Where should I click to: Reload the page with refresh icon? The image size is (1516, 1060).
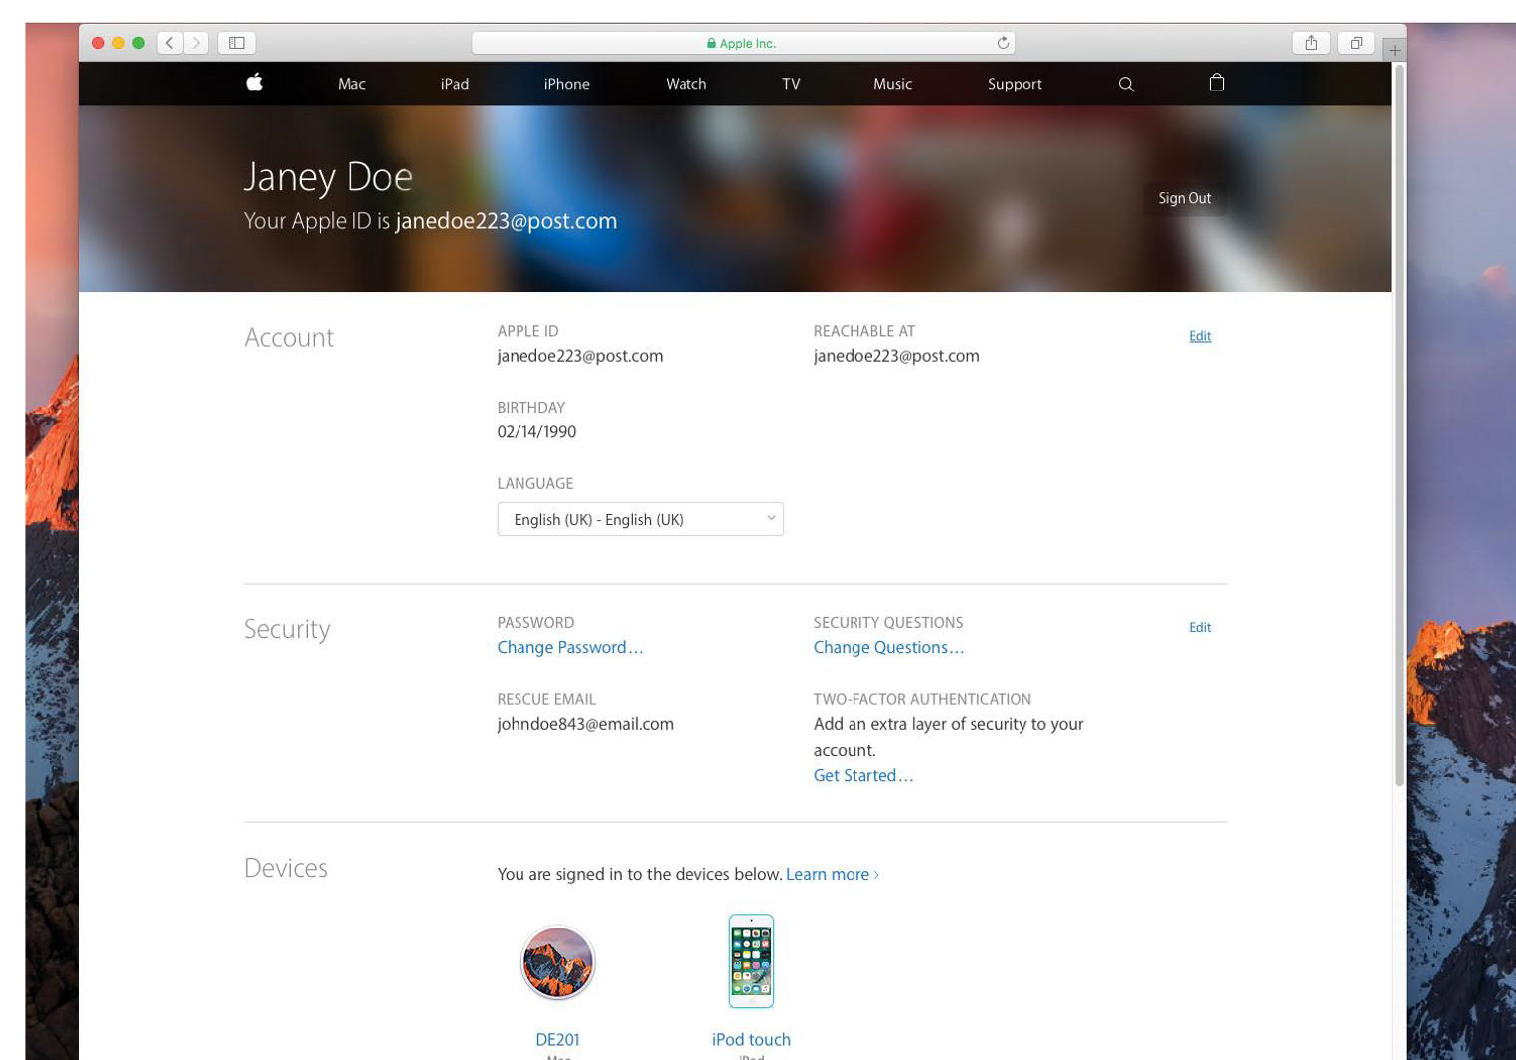tap(1003, 43)
